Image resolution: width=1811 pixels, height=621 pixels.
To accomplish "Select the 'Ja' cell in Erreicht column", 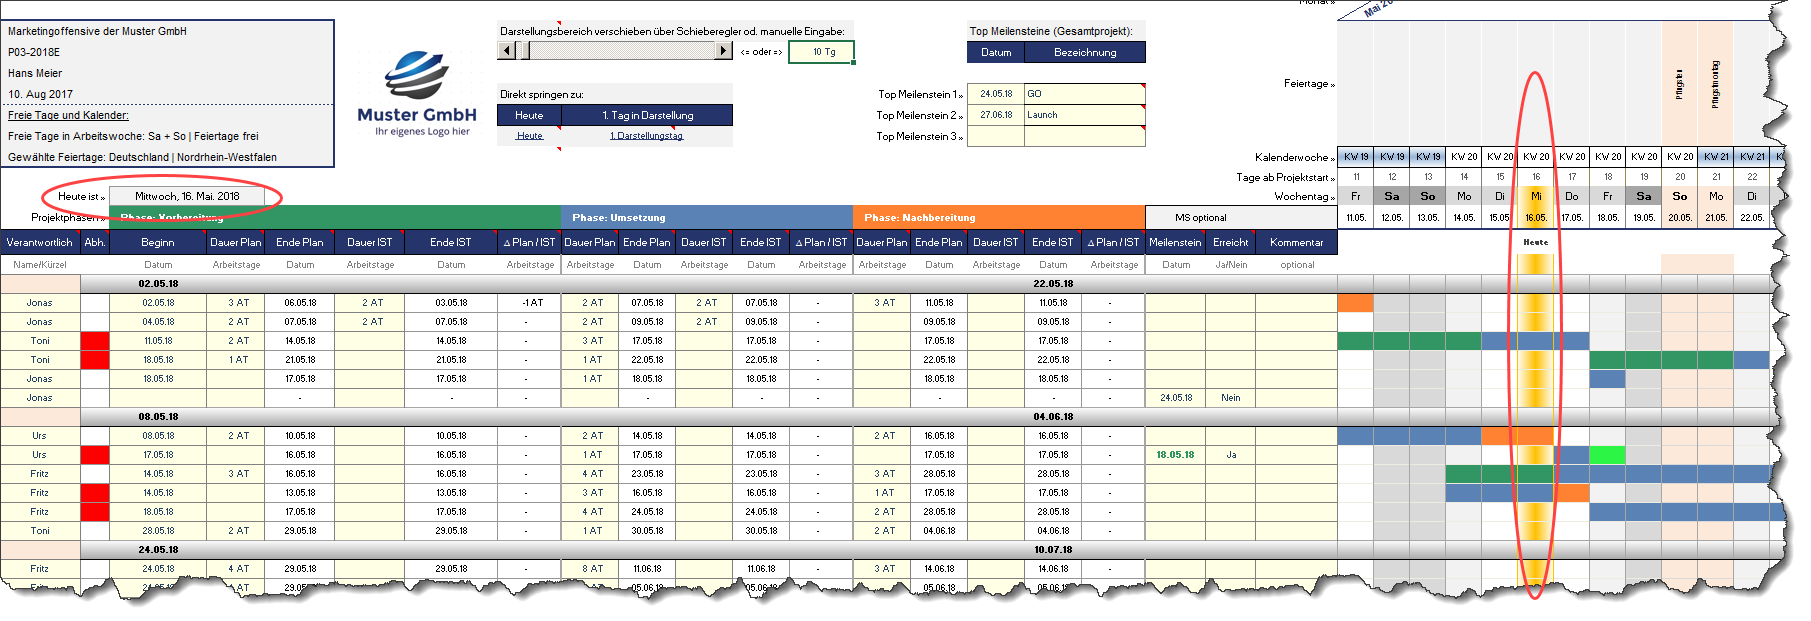I will click(1231, 455).
